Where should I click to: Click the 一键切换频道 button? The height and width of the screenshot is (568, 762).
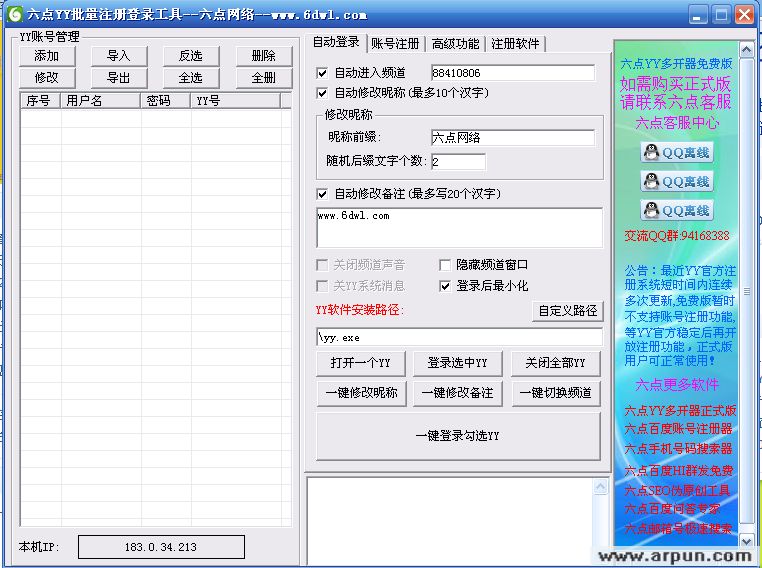tap(556, 393)
